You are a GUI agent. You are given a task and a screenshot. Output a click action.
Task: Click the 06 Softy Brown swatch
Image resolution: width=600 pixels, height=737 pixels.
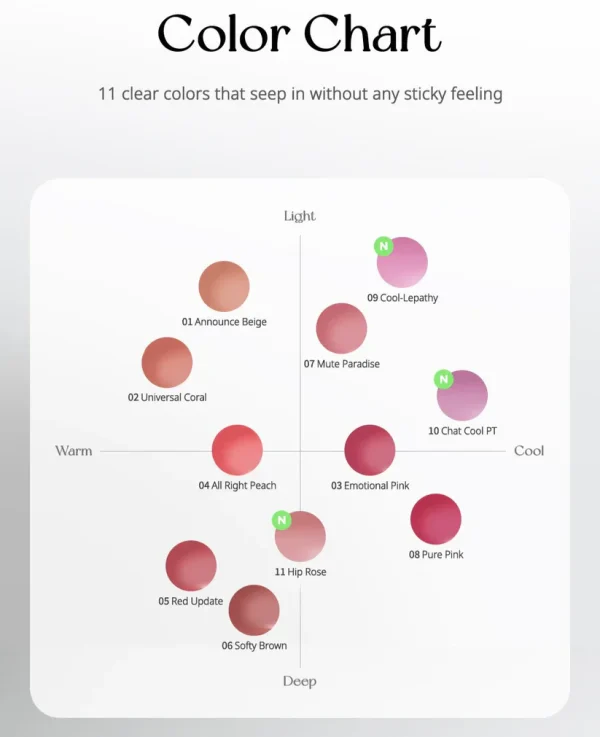[x=254, y=610]
